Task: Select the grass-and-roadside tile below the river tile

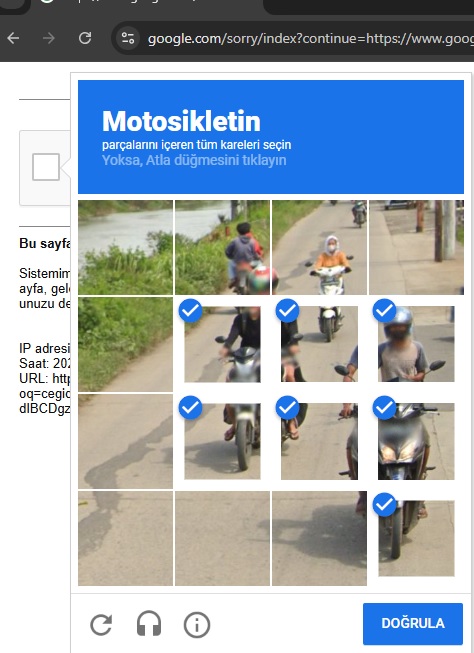Action: [125, 344]
